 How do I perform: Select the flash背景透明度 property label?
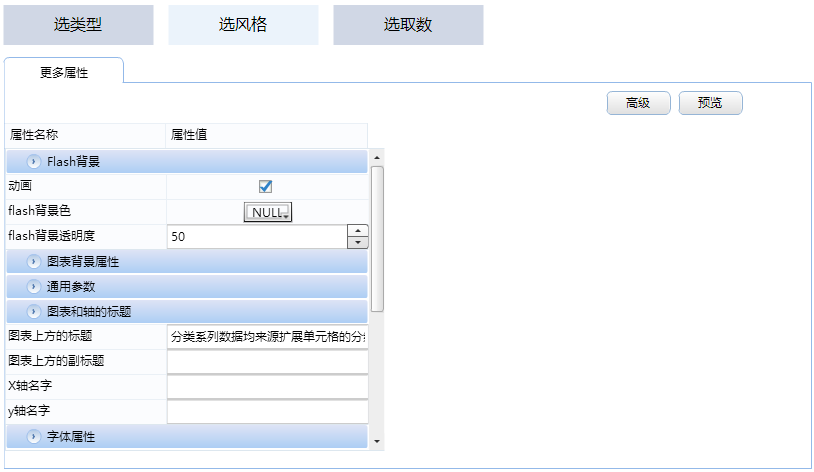tap(51, 235)
